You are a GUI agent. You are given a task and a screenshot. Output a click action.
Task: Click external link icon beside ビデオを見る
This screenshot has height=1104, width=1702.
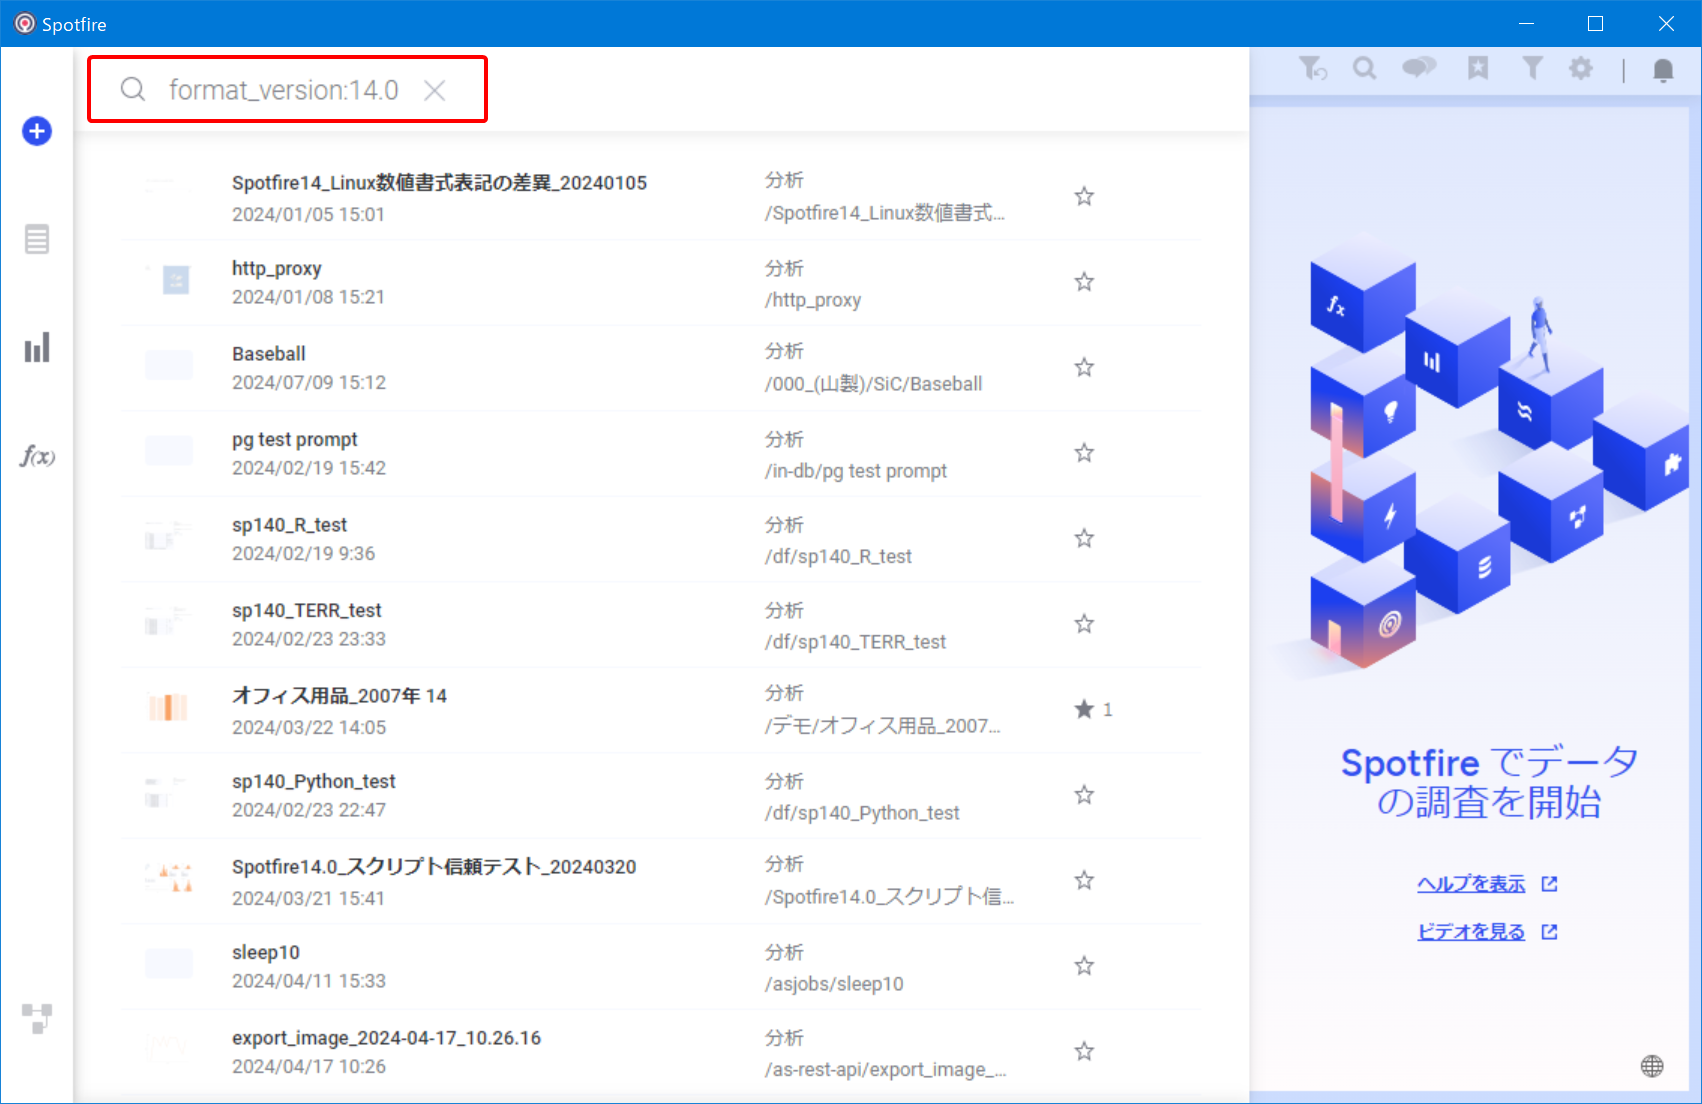point(1550,932)
